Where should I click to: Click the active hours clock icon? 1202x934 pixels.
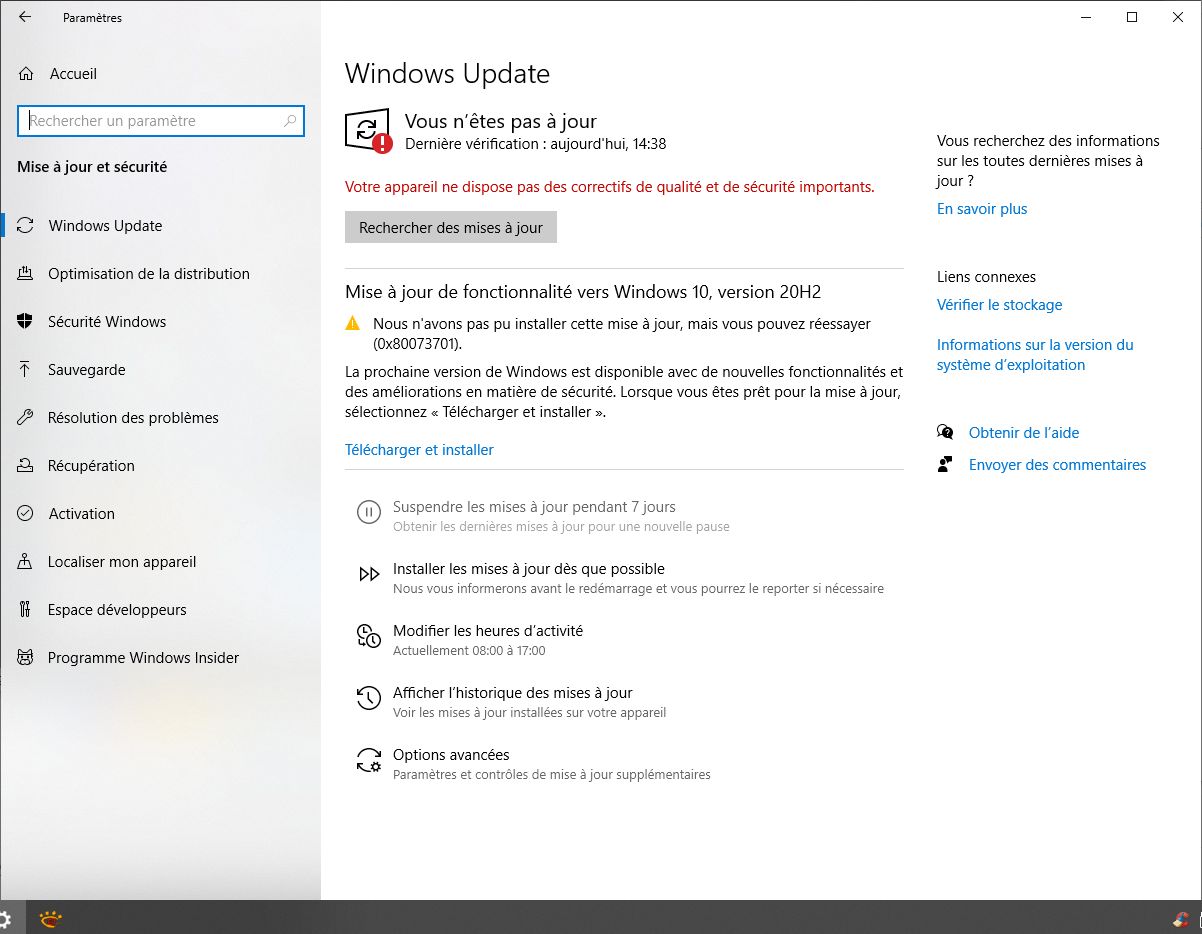(369, 636)
